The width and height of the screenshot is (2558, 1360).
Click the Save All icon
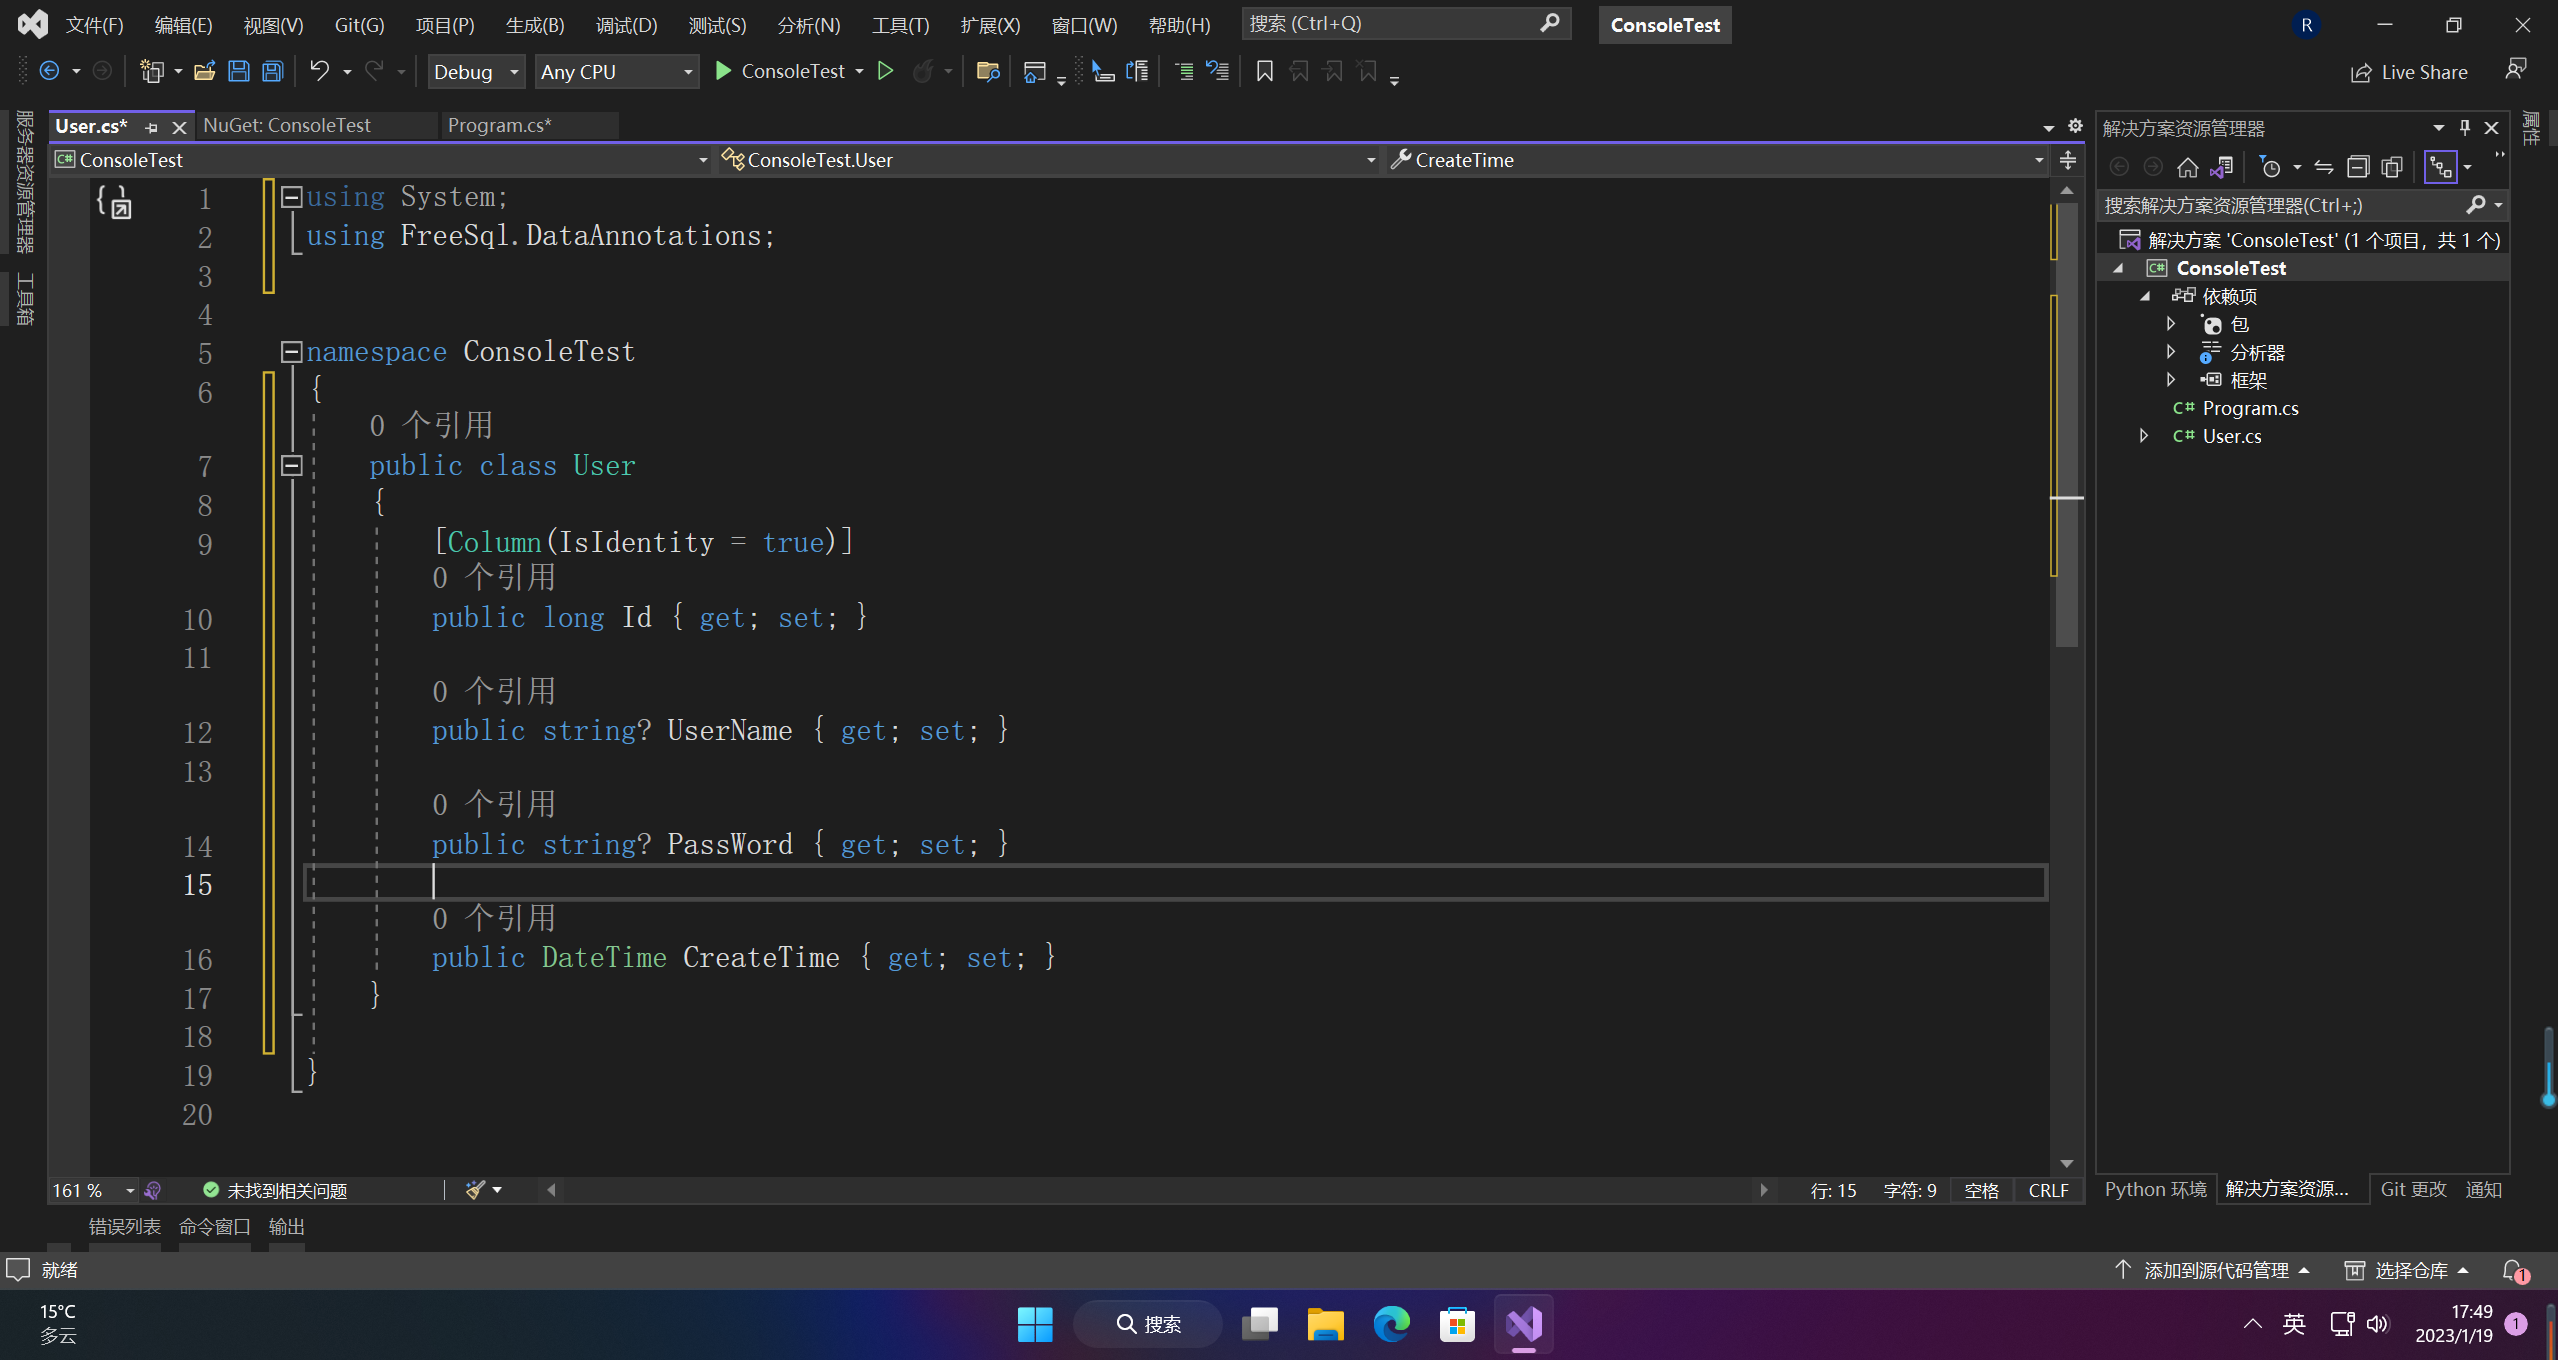coord(272,71)
